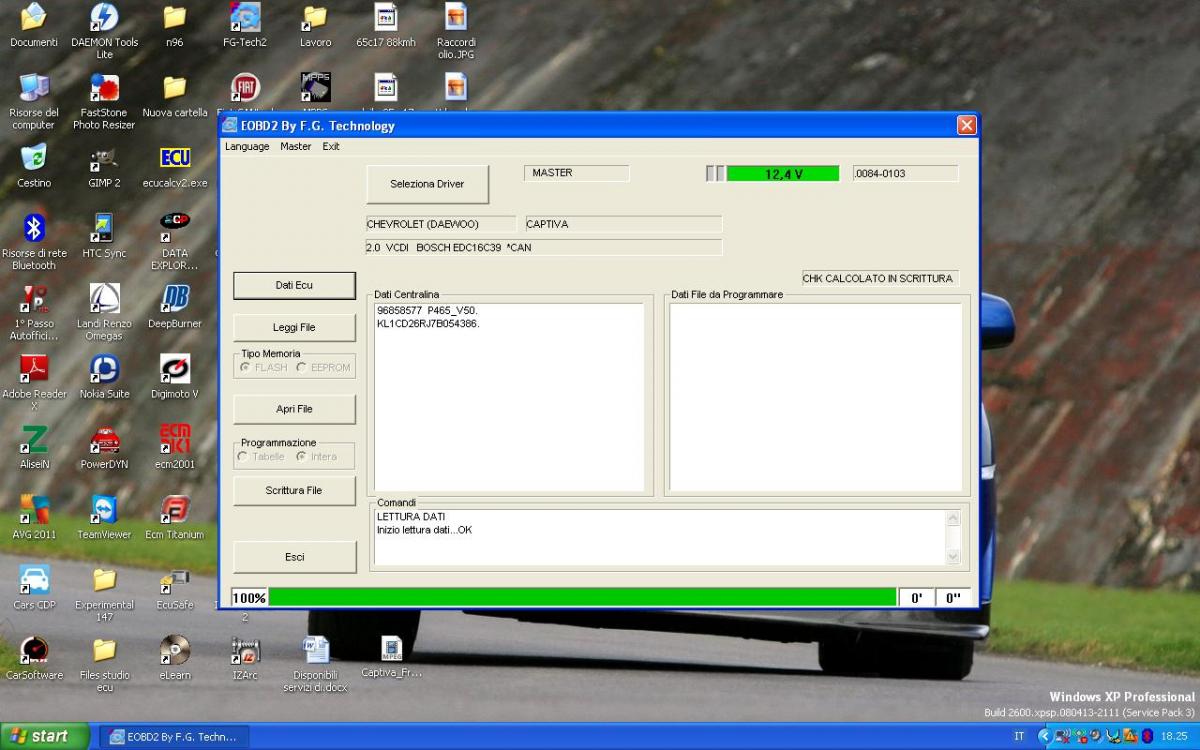The image size is (1200, 750).
Task: Click the Leggi File button
Action: [x=294, y=327]
